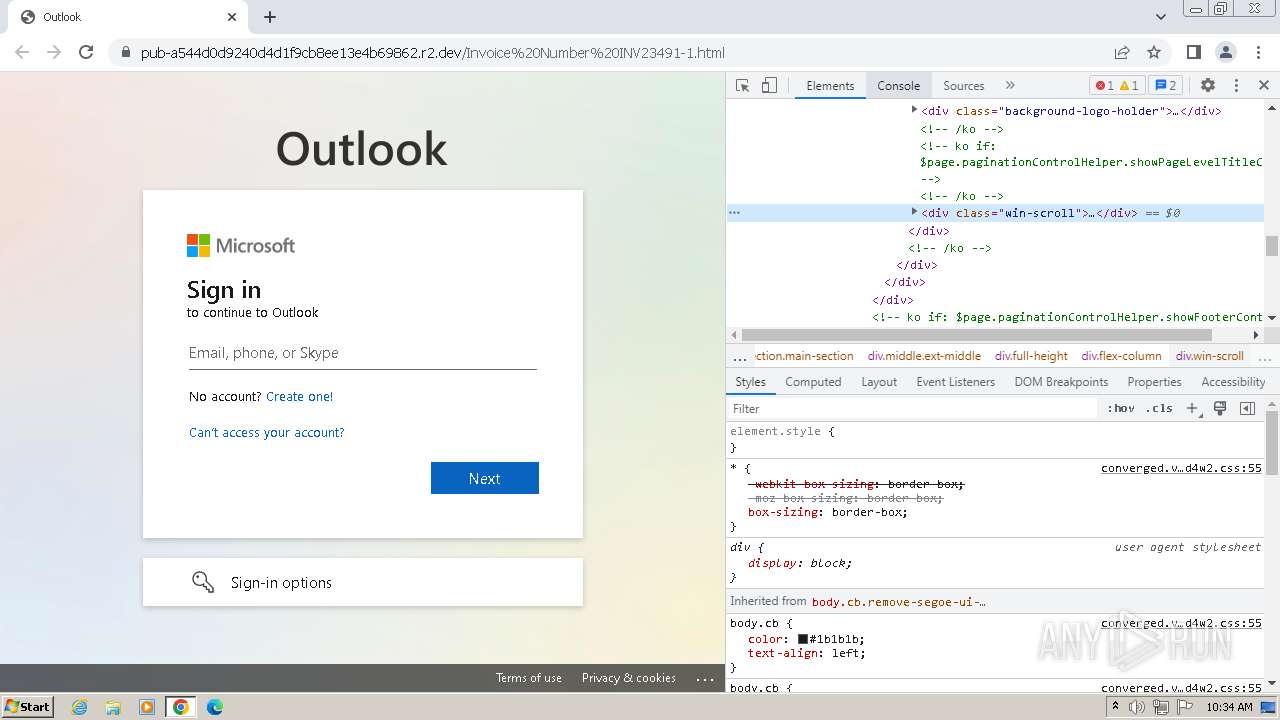Expand the win-scroll div node
Viewport: 1280px width, 720px height.
pos(914,212)
